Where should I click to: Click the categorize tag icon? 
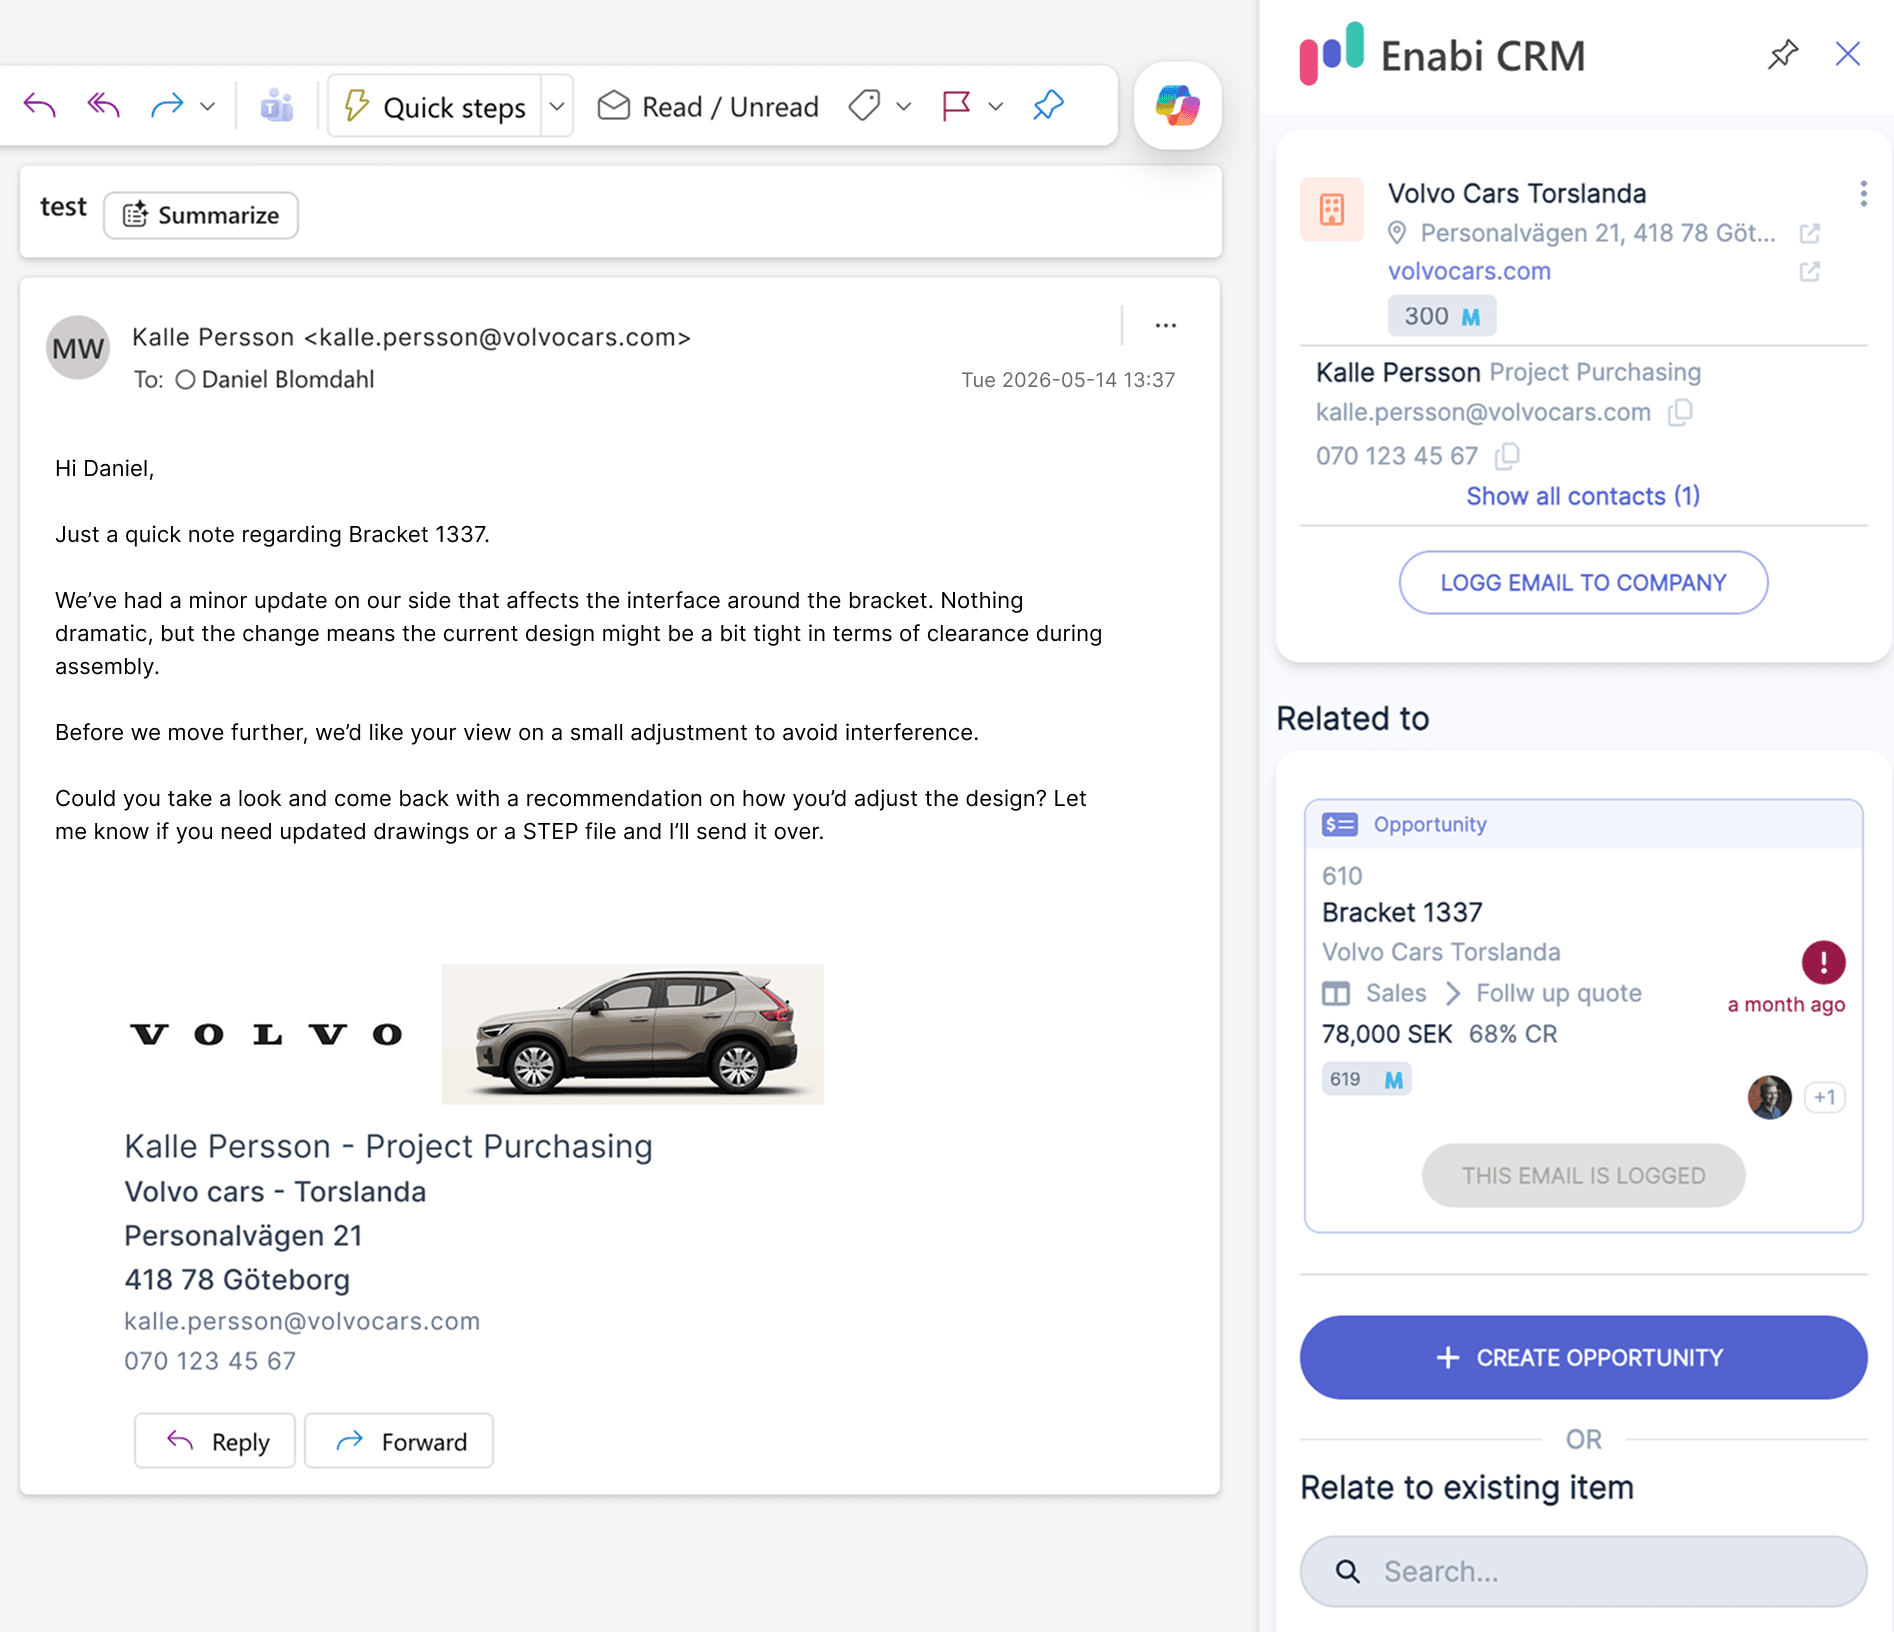(864, 105)
